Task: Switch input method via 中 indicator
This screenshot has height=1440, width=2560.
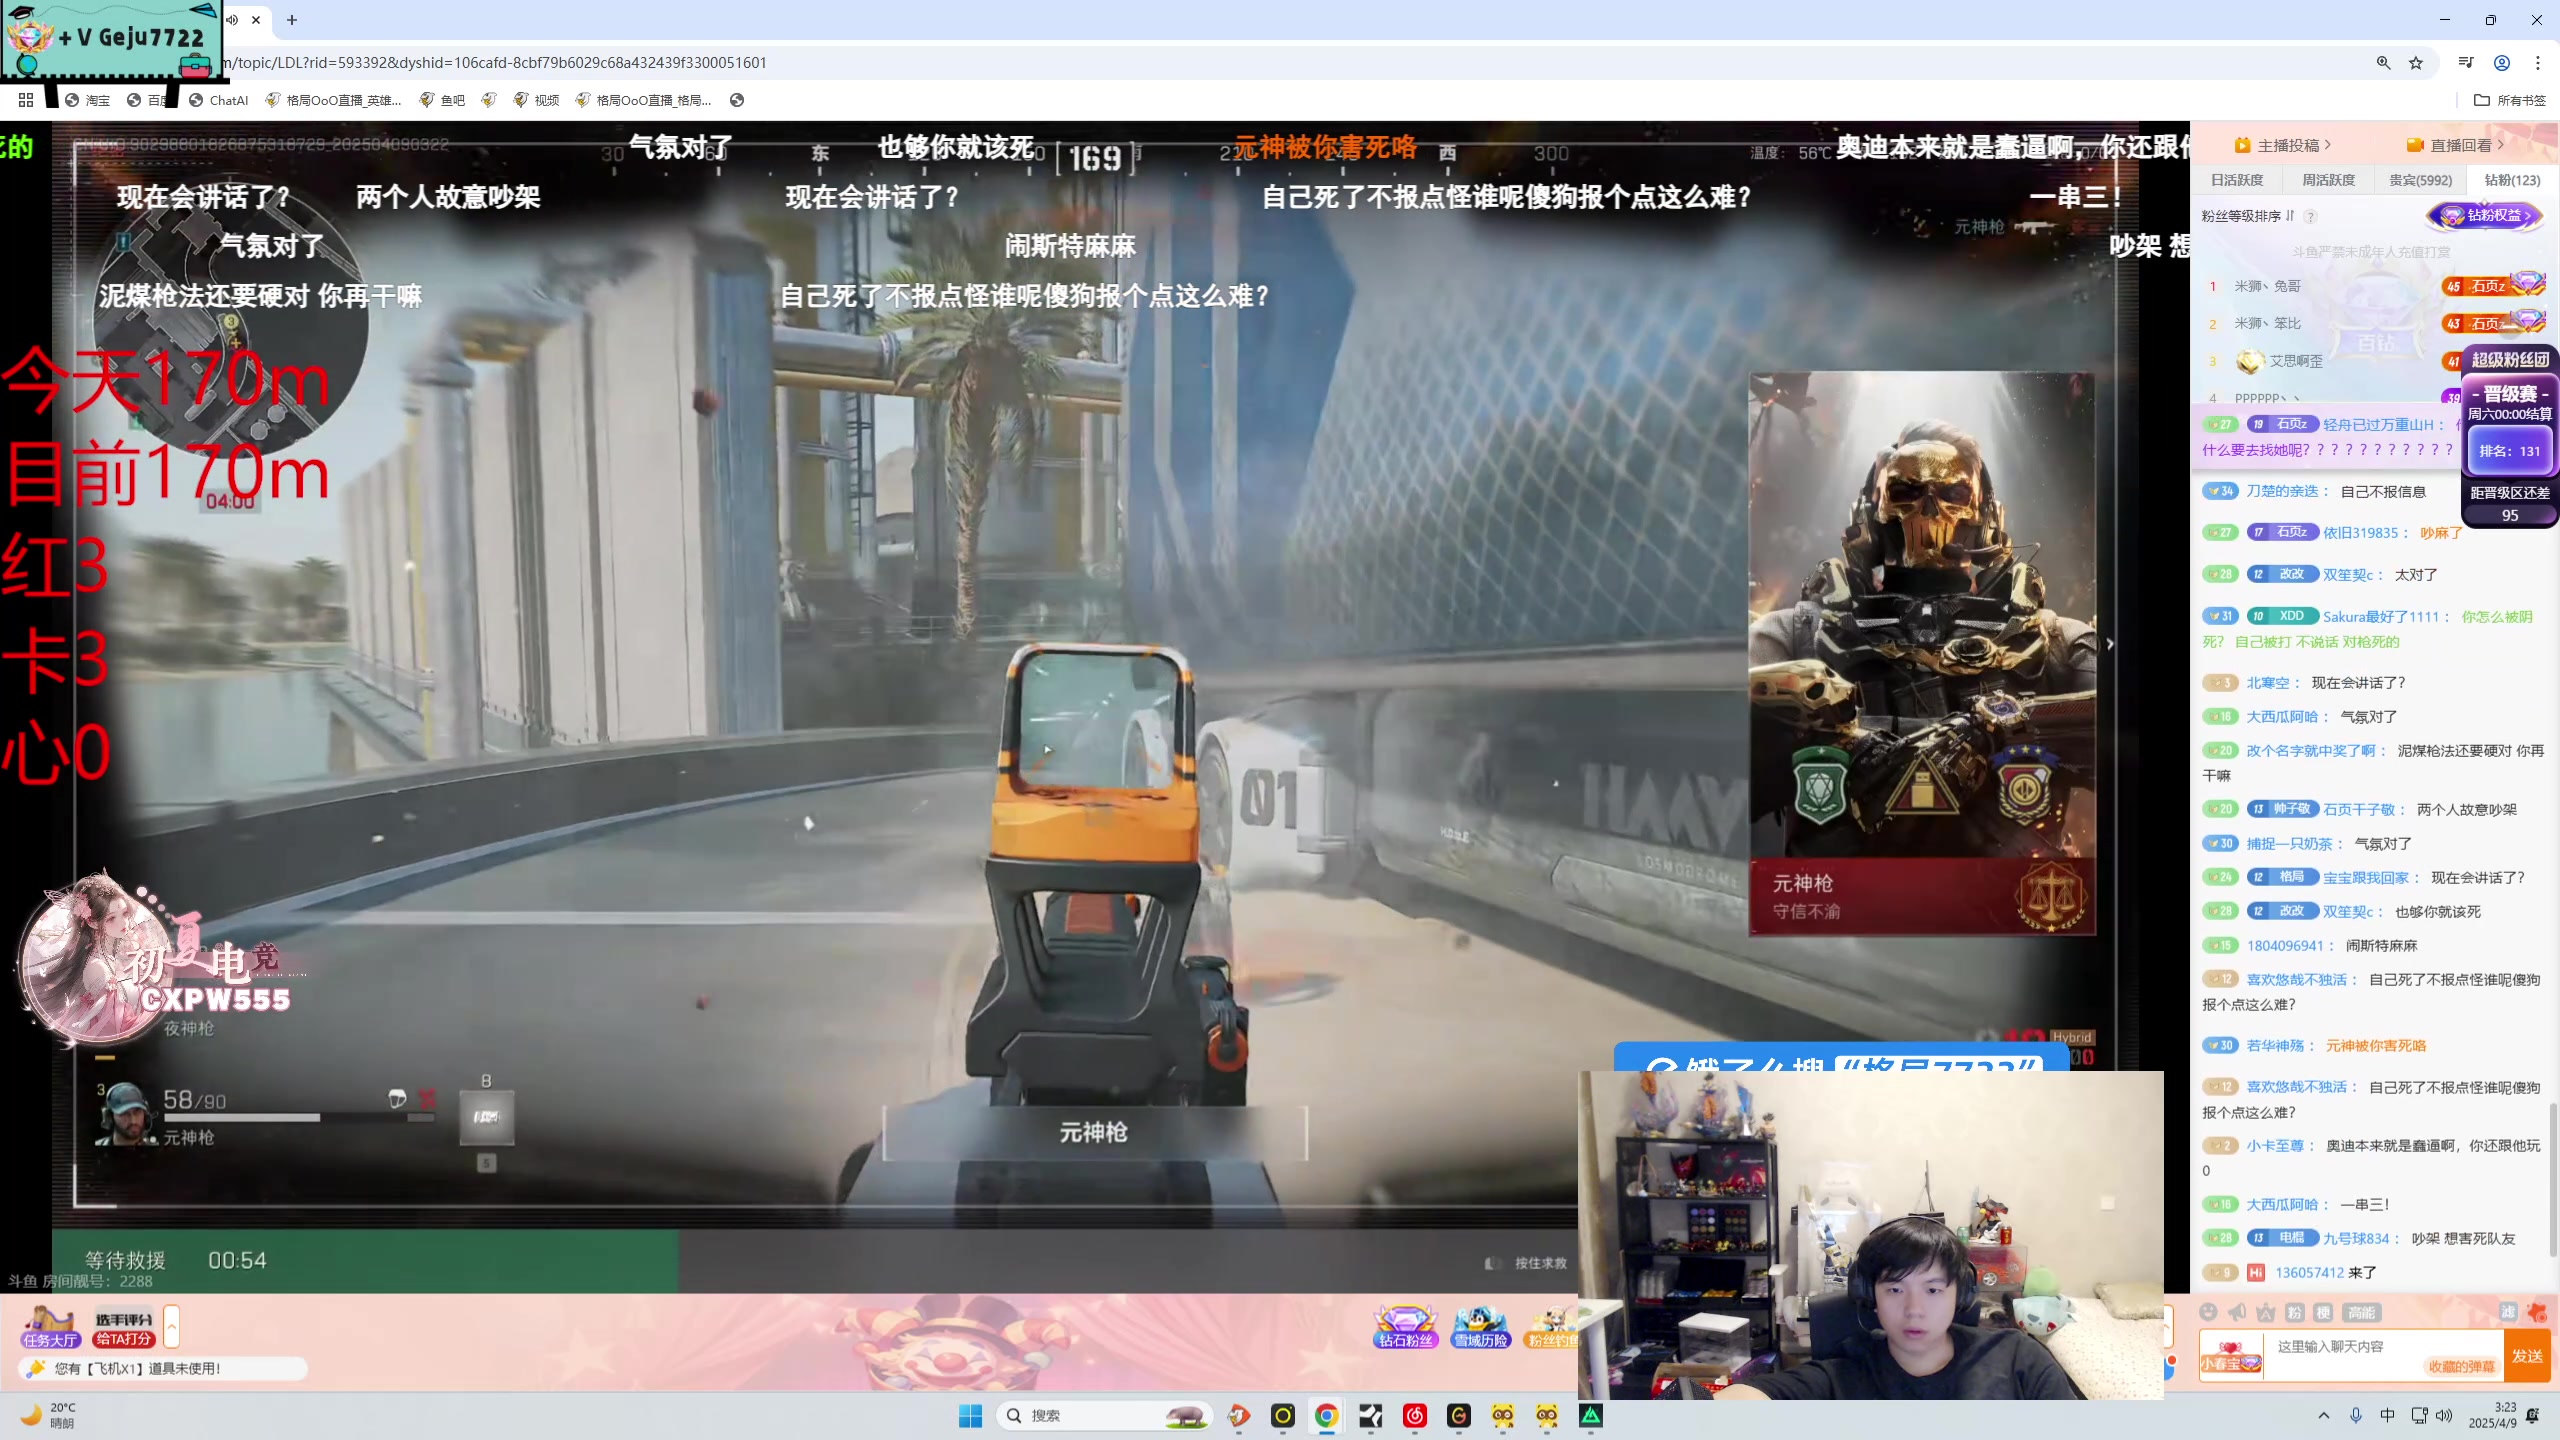Action: [2388, 1415]
